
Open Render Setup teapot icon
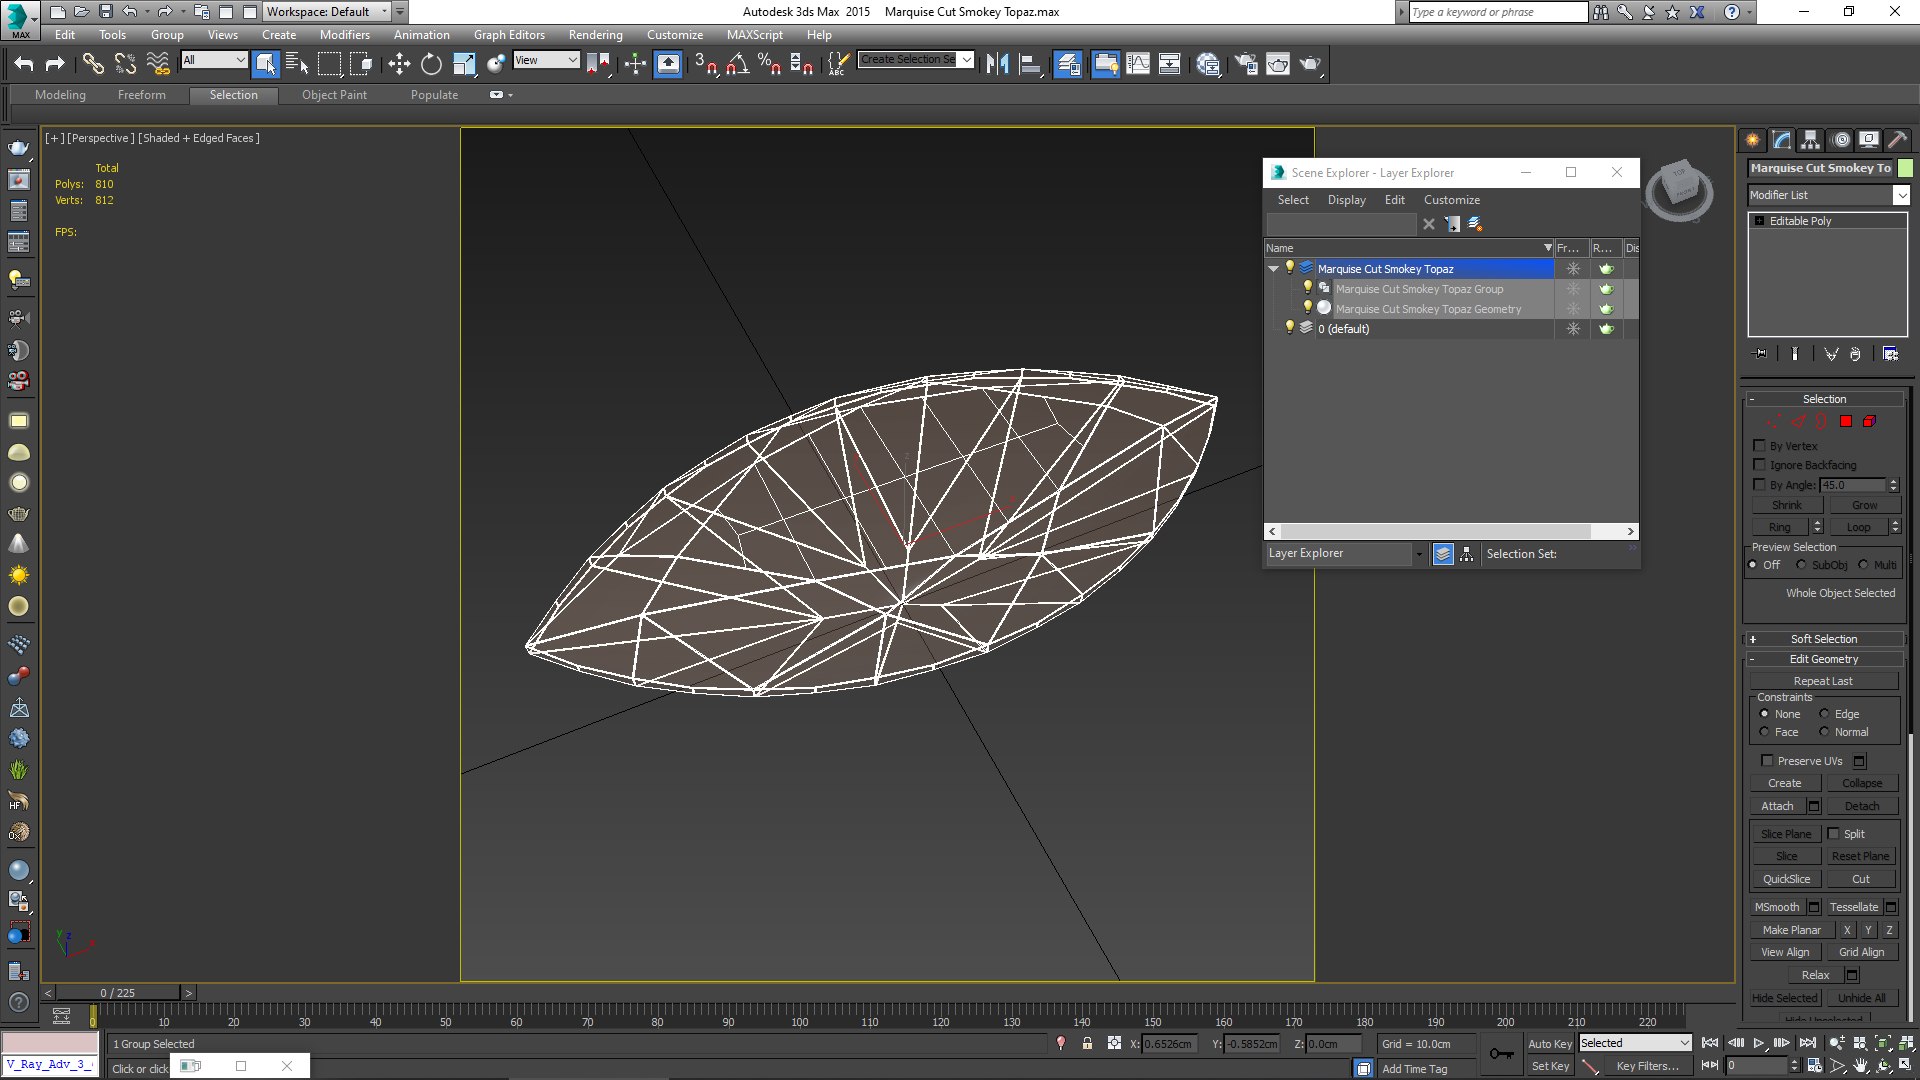click(x=1245, y=64)
